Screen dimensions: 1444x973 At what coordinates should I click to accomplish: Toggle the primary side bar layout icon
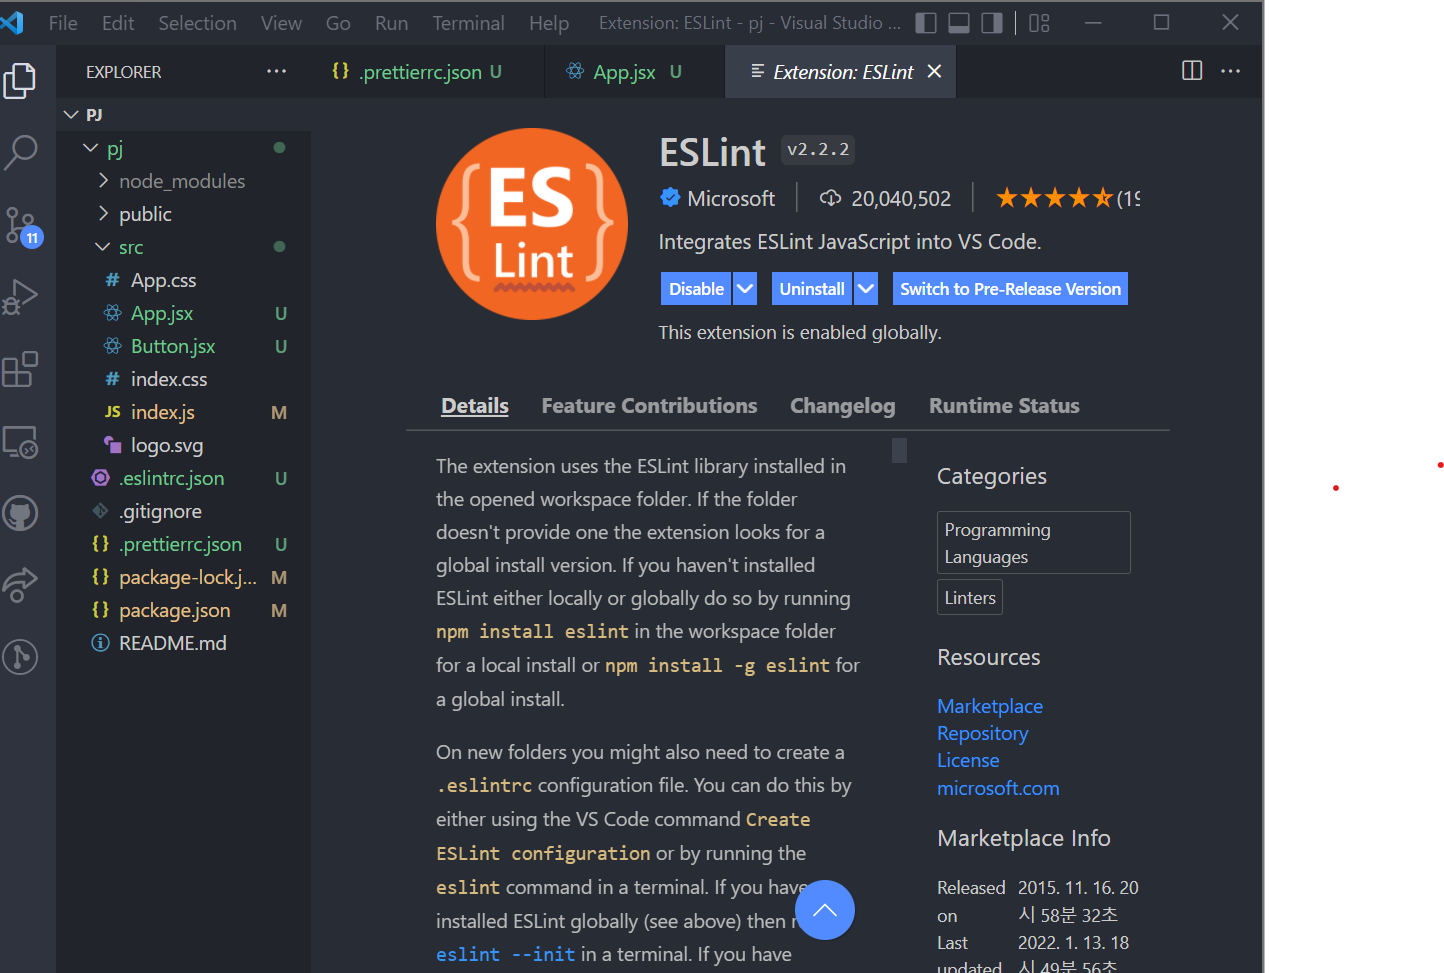[x=926, y=23]
